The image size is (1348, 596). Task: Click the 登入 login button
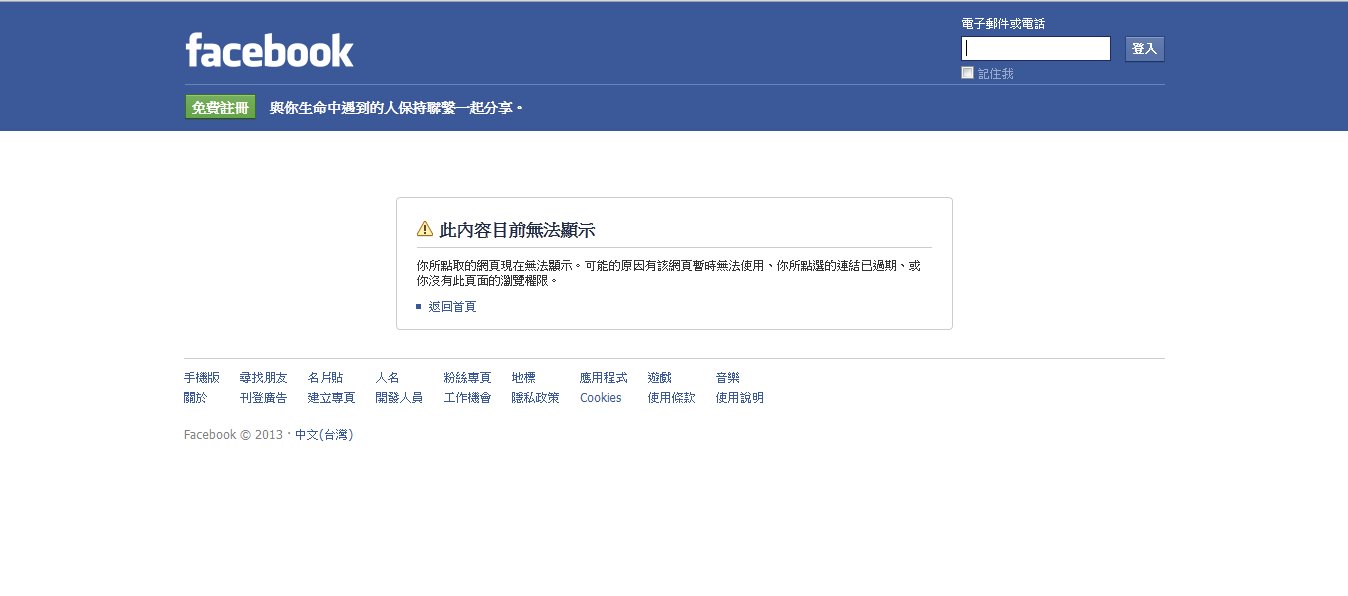click(1144, 48)
